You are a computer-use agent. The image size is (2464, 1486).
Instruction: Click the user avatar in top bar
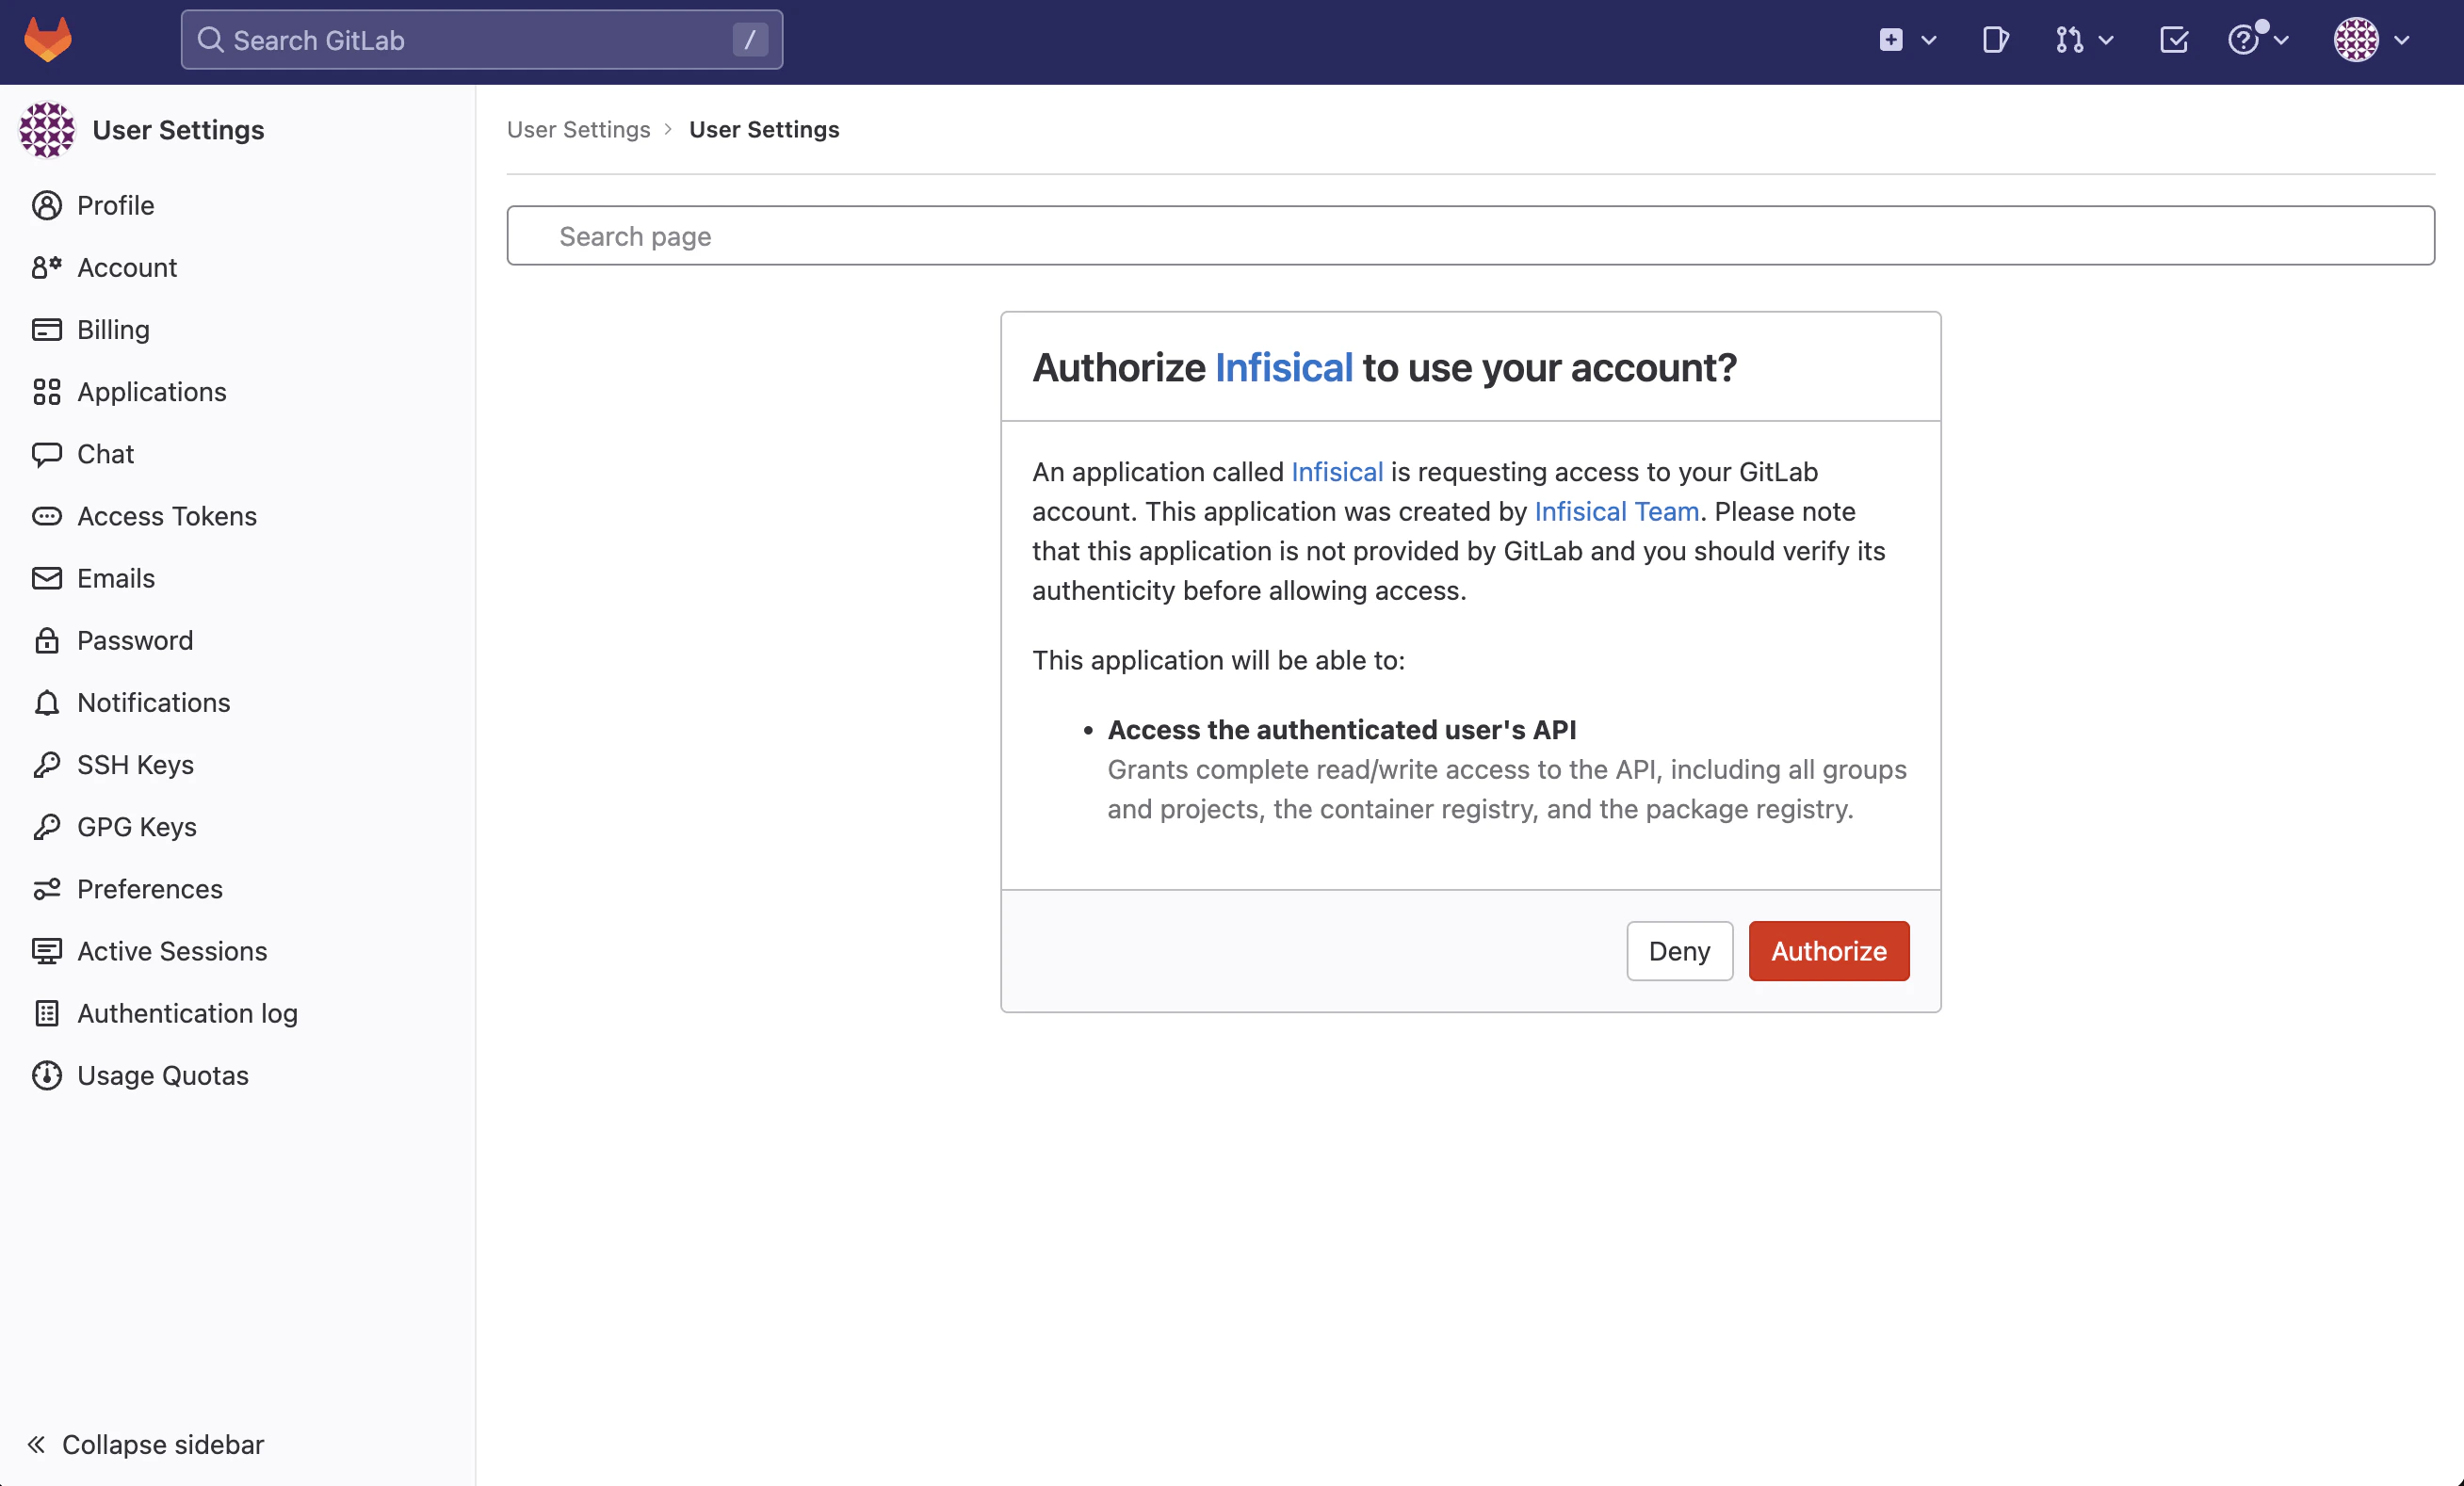2356,40
